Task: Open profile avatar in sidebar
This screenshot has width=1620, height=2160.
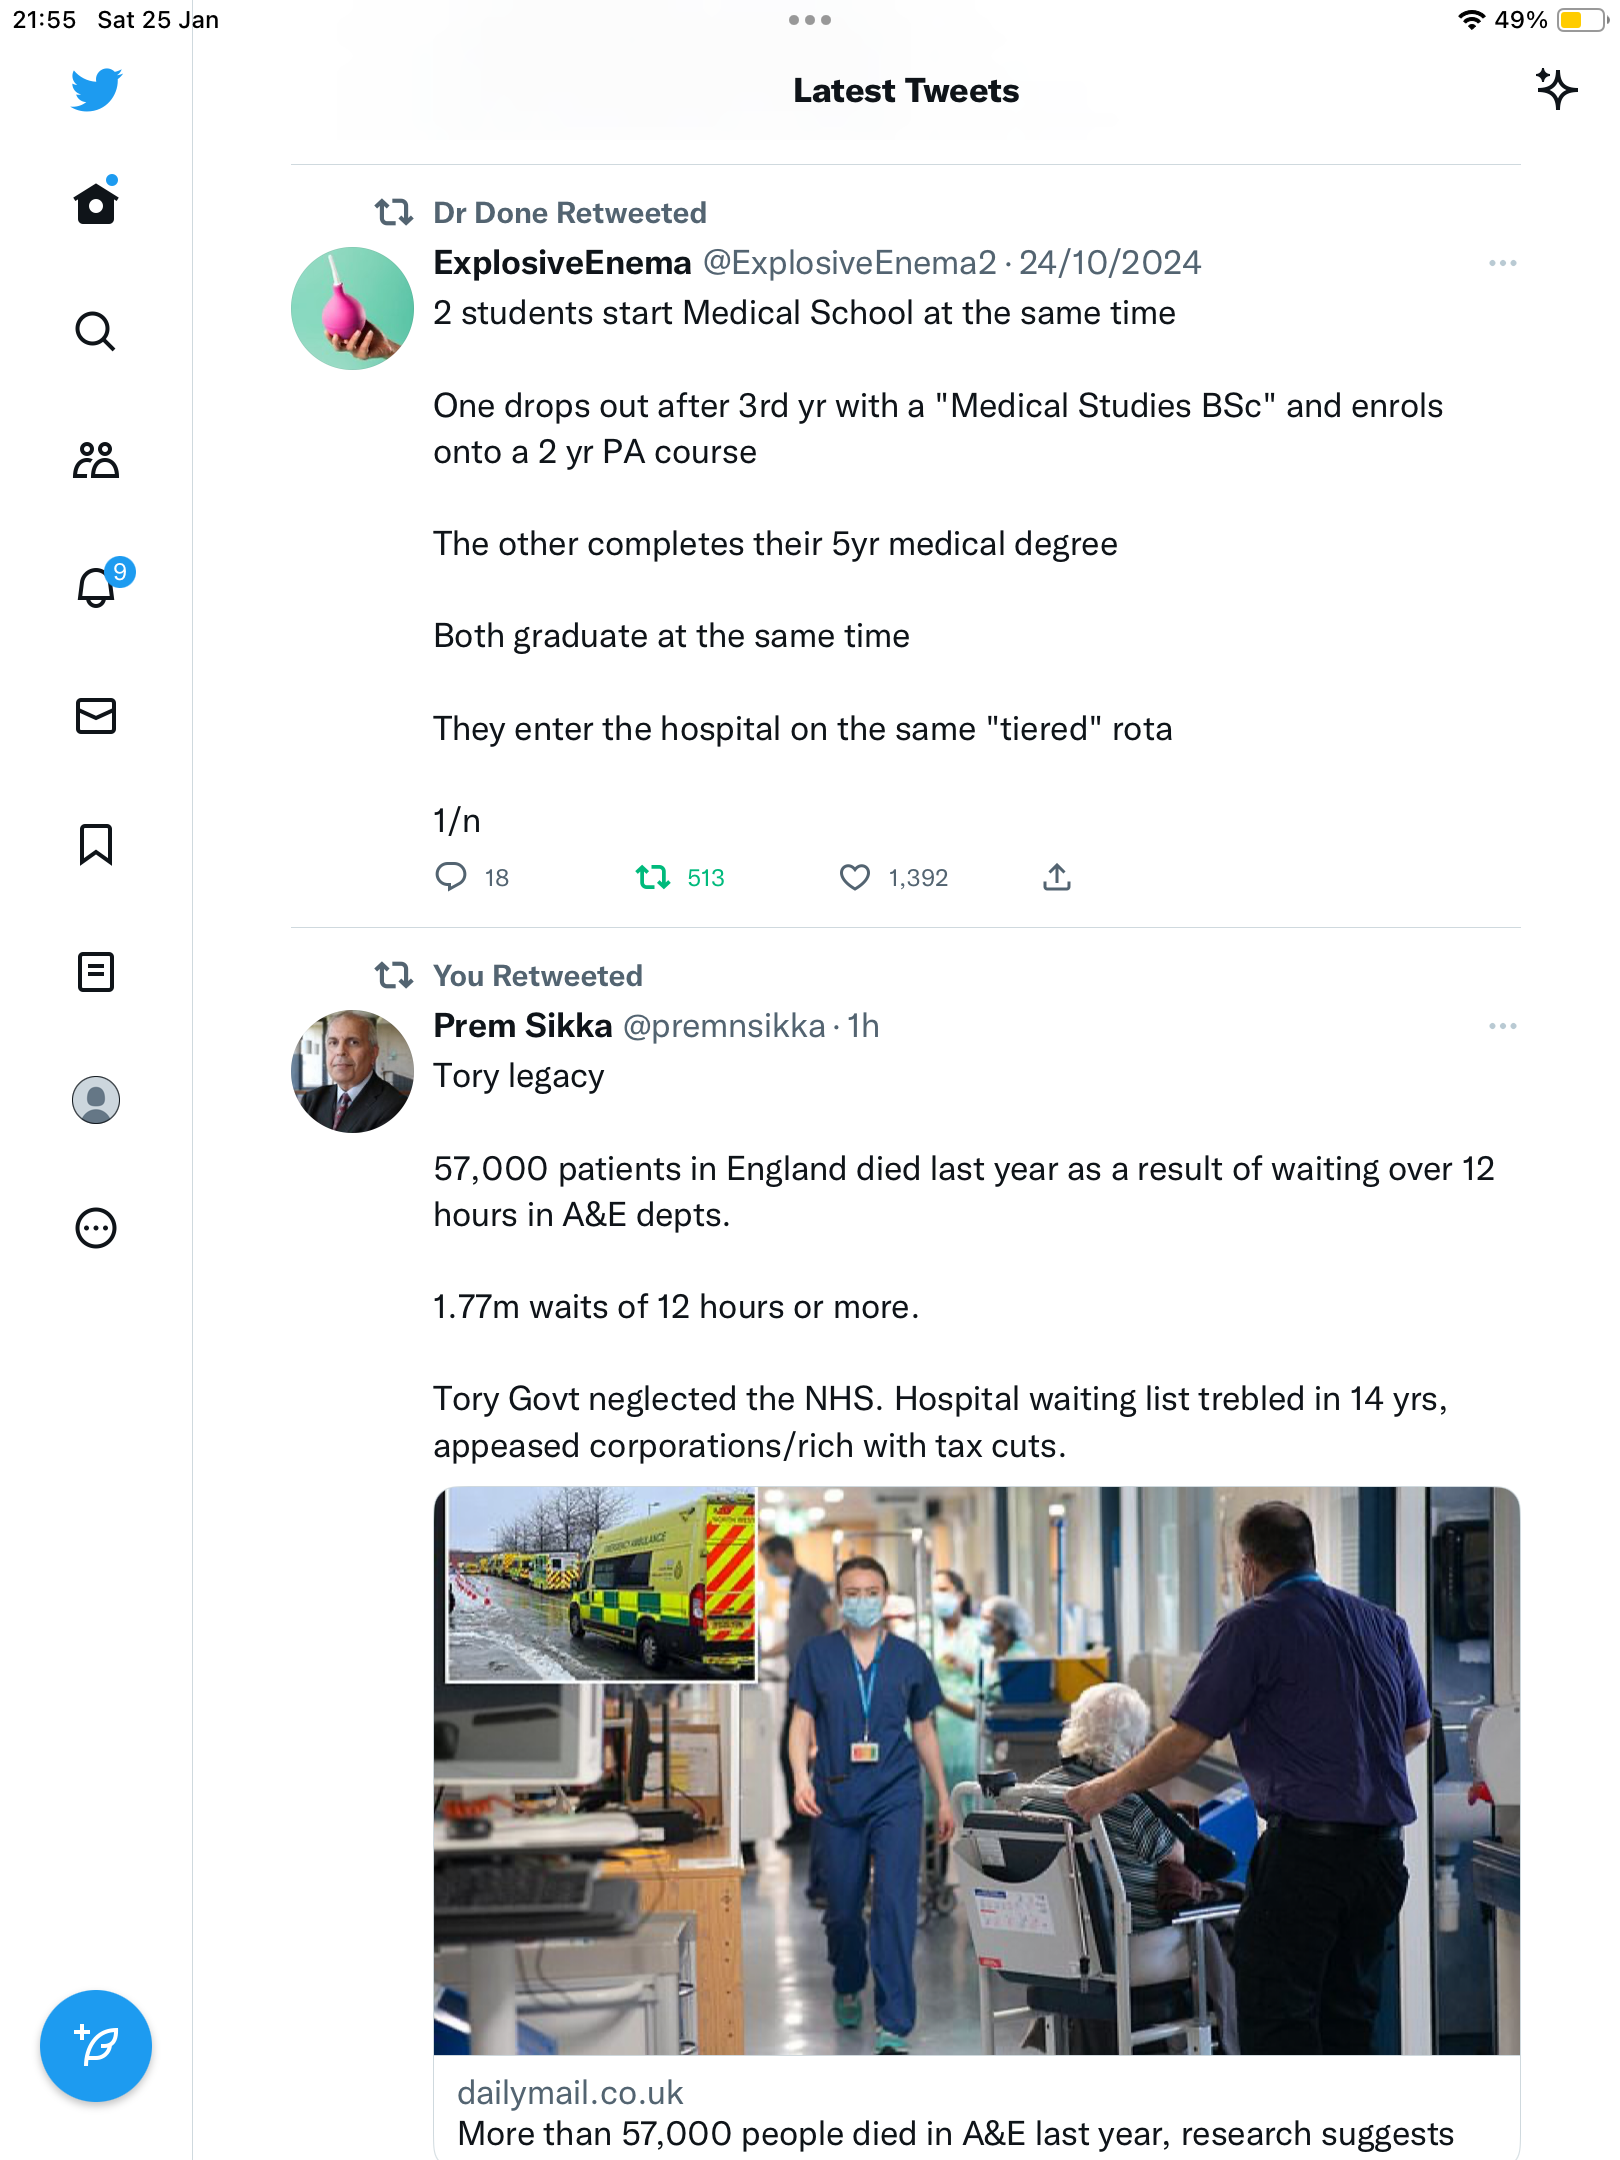Action: point(96,1100)
